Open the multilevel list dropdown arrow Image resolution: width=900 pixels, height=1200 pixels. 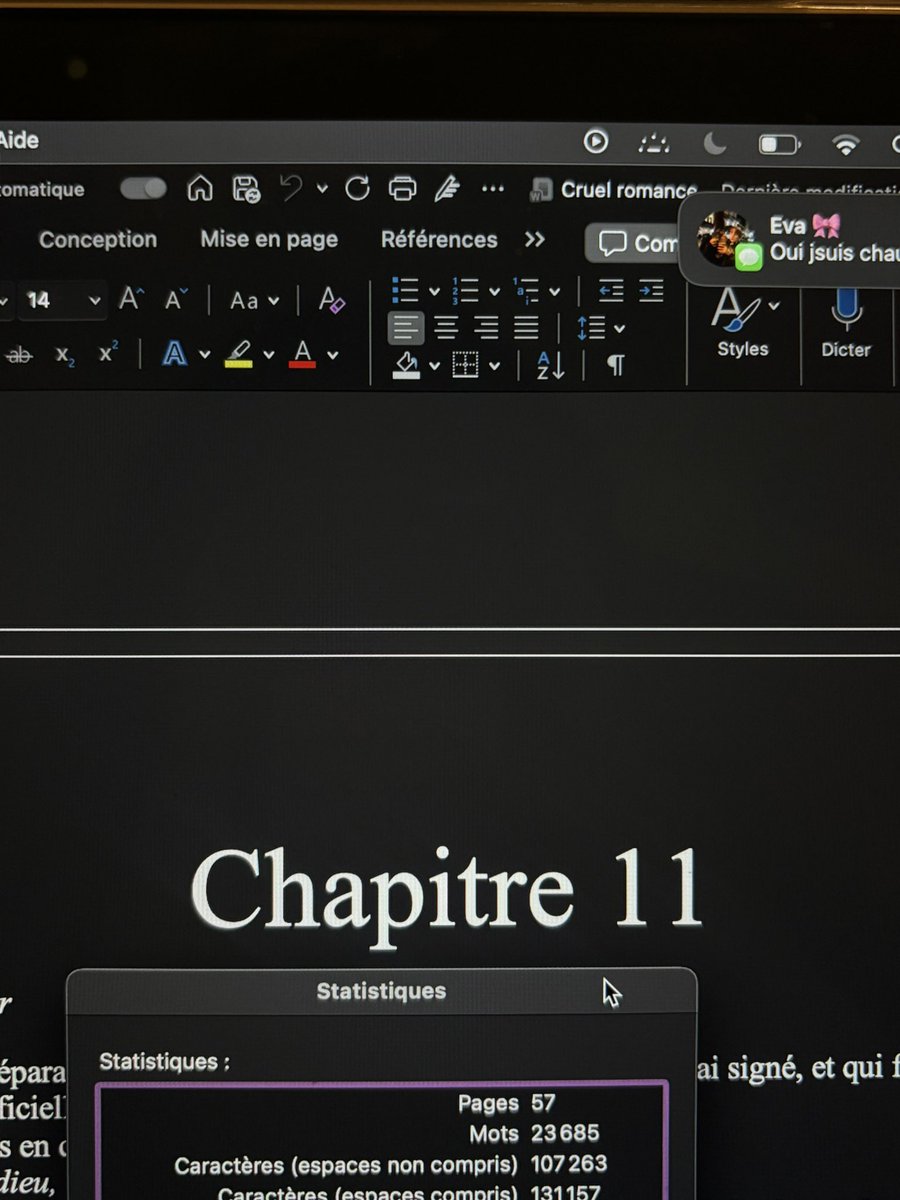[554, 291]
